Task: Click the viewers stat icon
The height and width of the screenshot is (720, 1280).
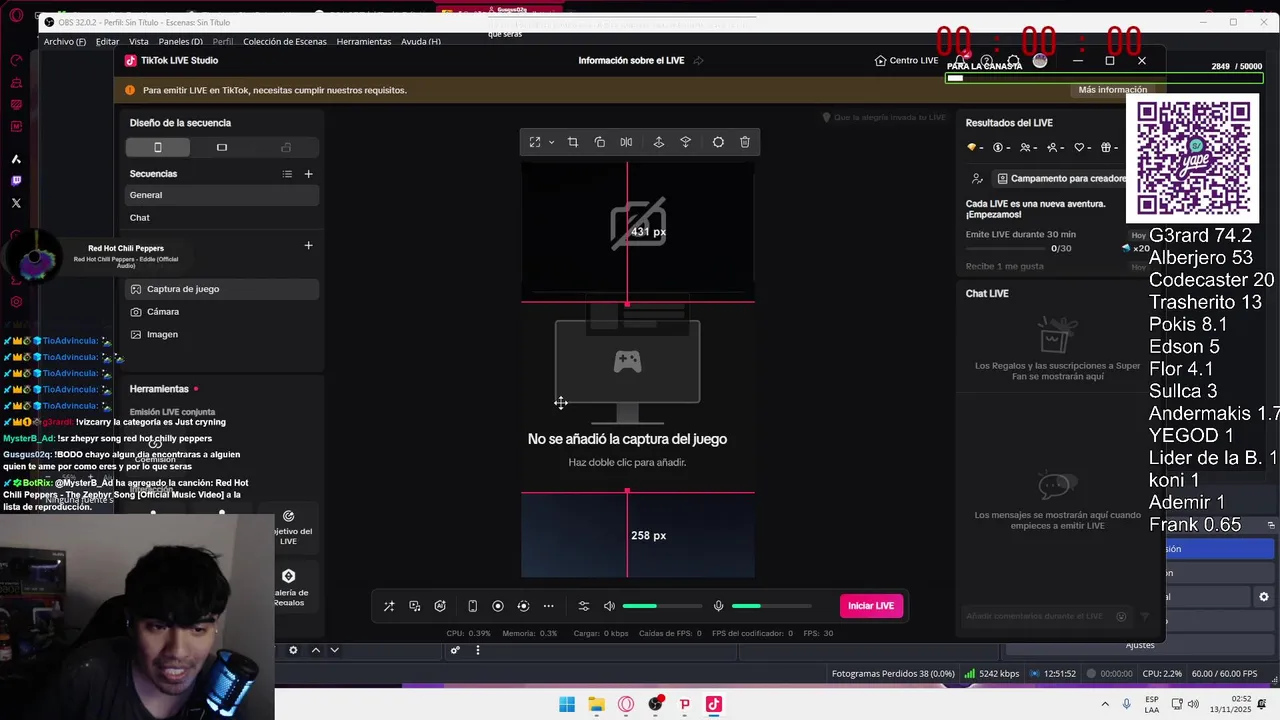Action: coord(1025,148)
